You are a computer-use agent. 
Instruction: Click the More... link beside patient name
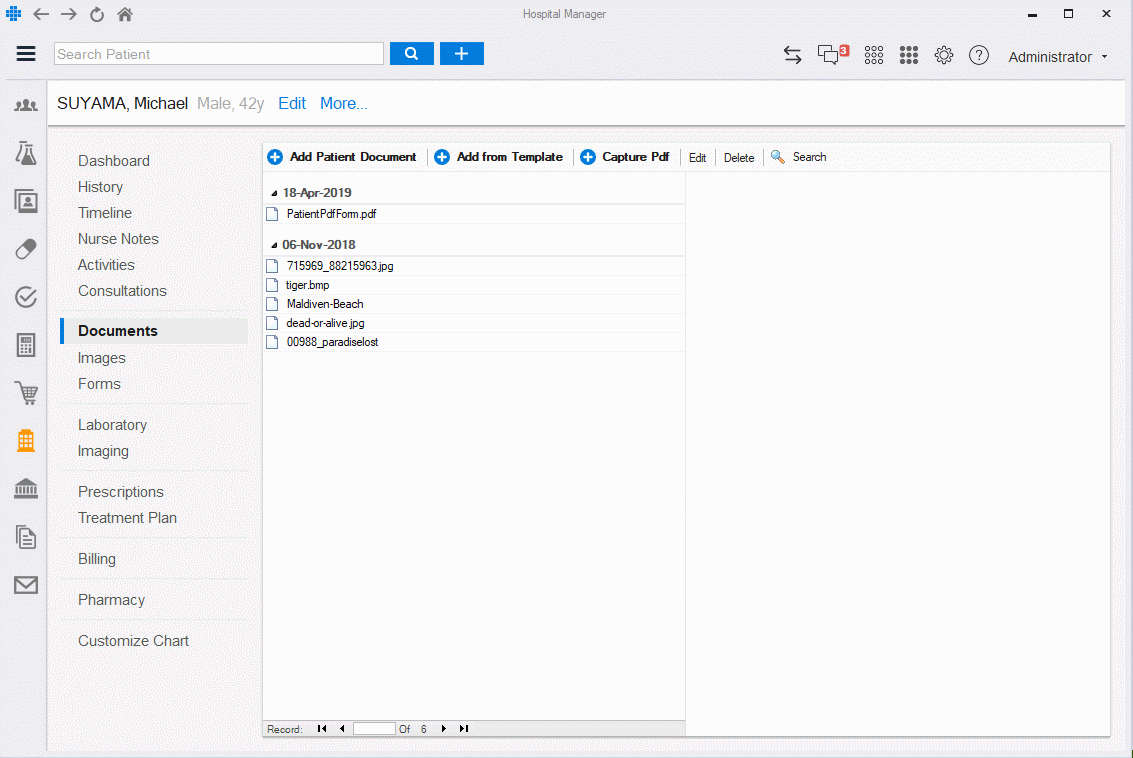[x=344, y=103]
